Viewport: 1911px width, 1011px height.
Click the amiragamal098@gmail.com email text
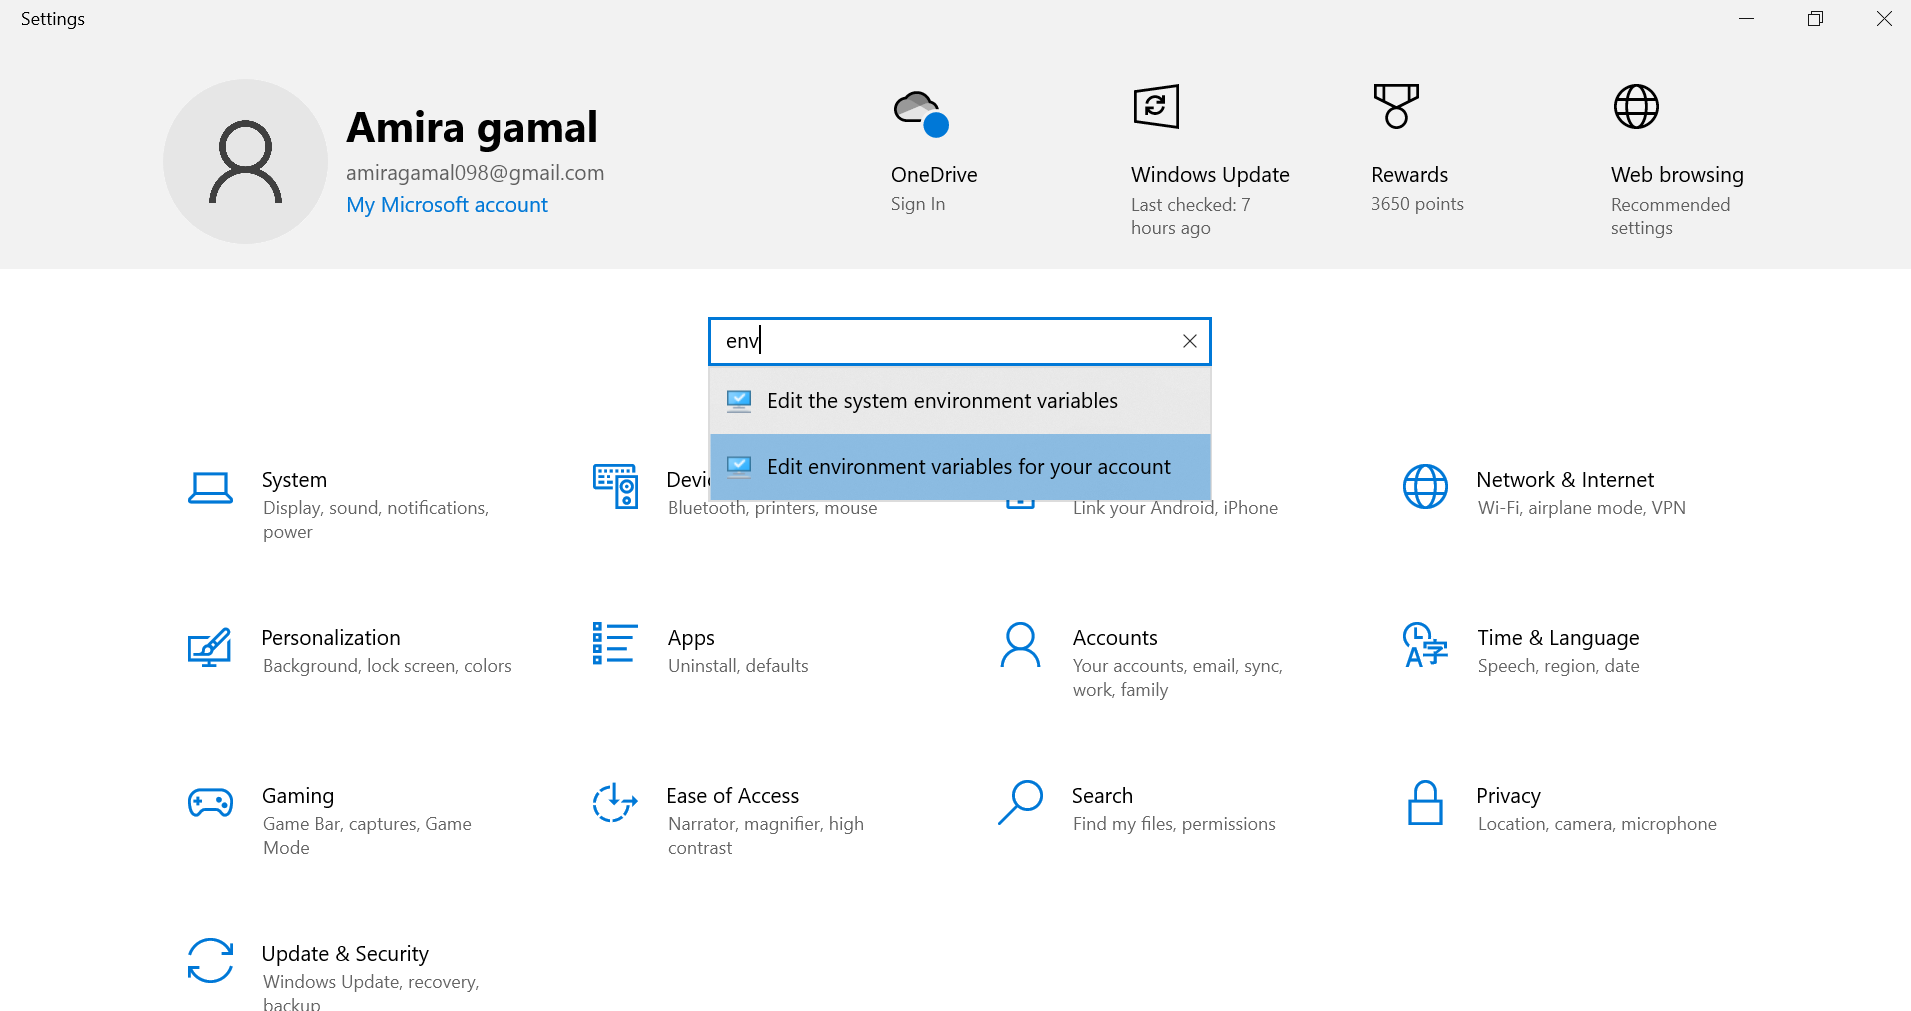click(x=475, y=173)
